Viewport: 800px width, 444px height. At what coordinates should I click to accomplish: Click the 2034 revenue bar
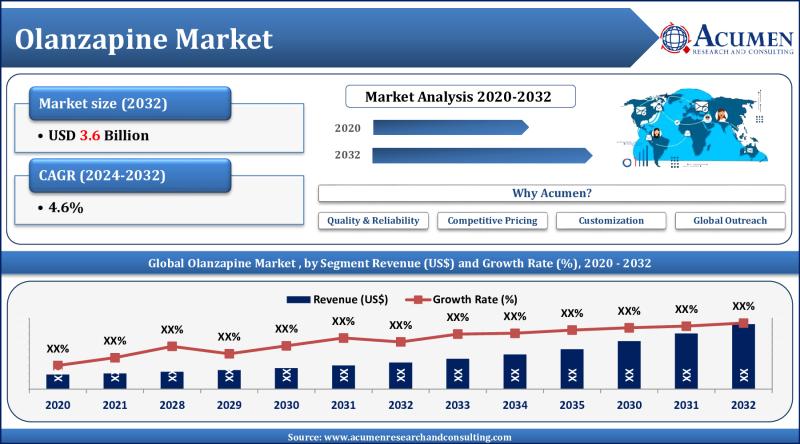pos(515,372)
